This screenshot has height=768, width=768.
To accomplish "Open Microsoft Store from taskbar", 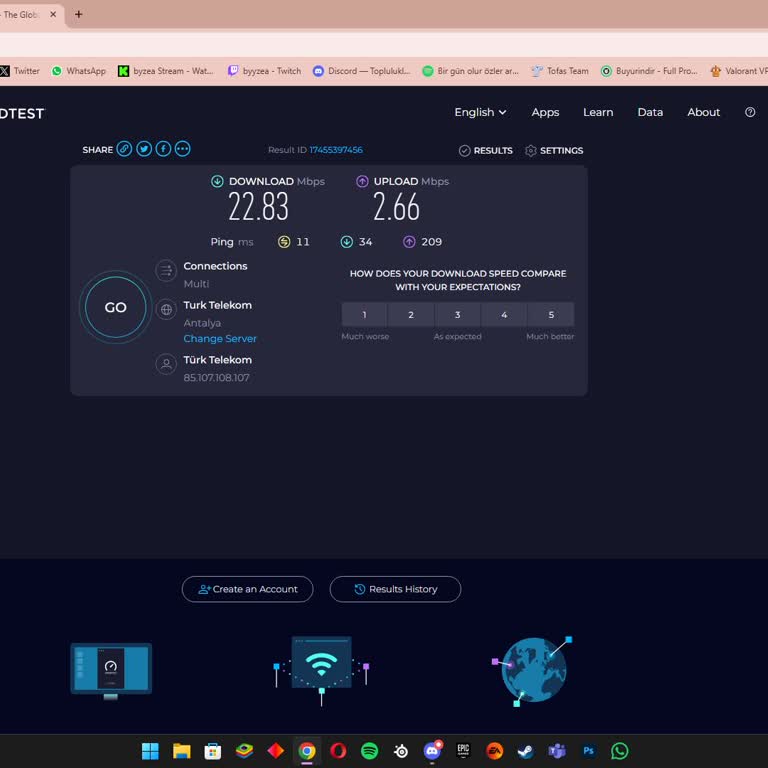I will pyautogui.click(x=213, y=750).
